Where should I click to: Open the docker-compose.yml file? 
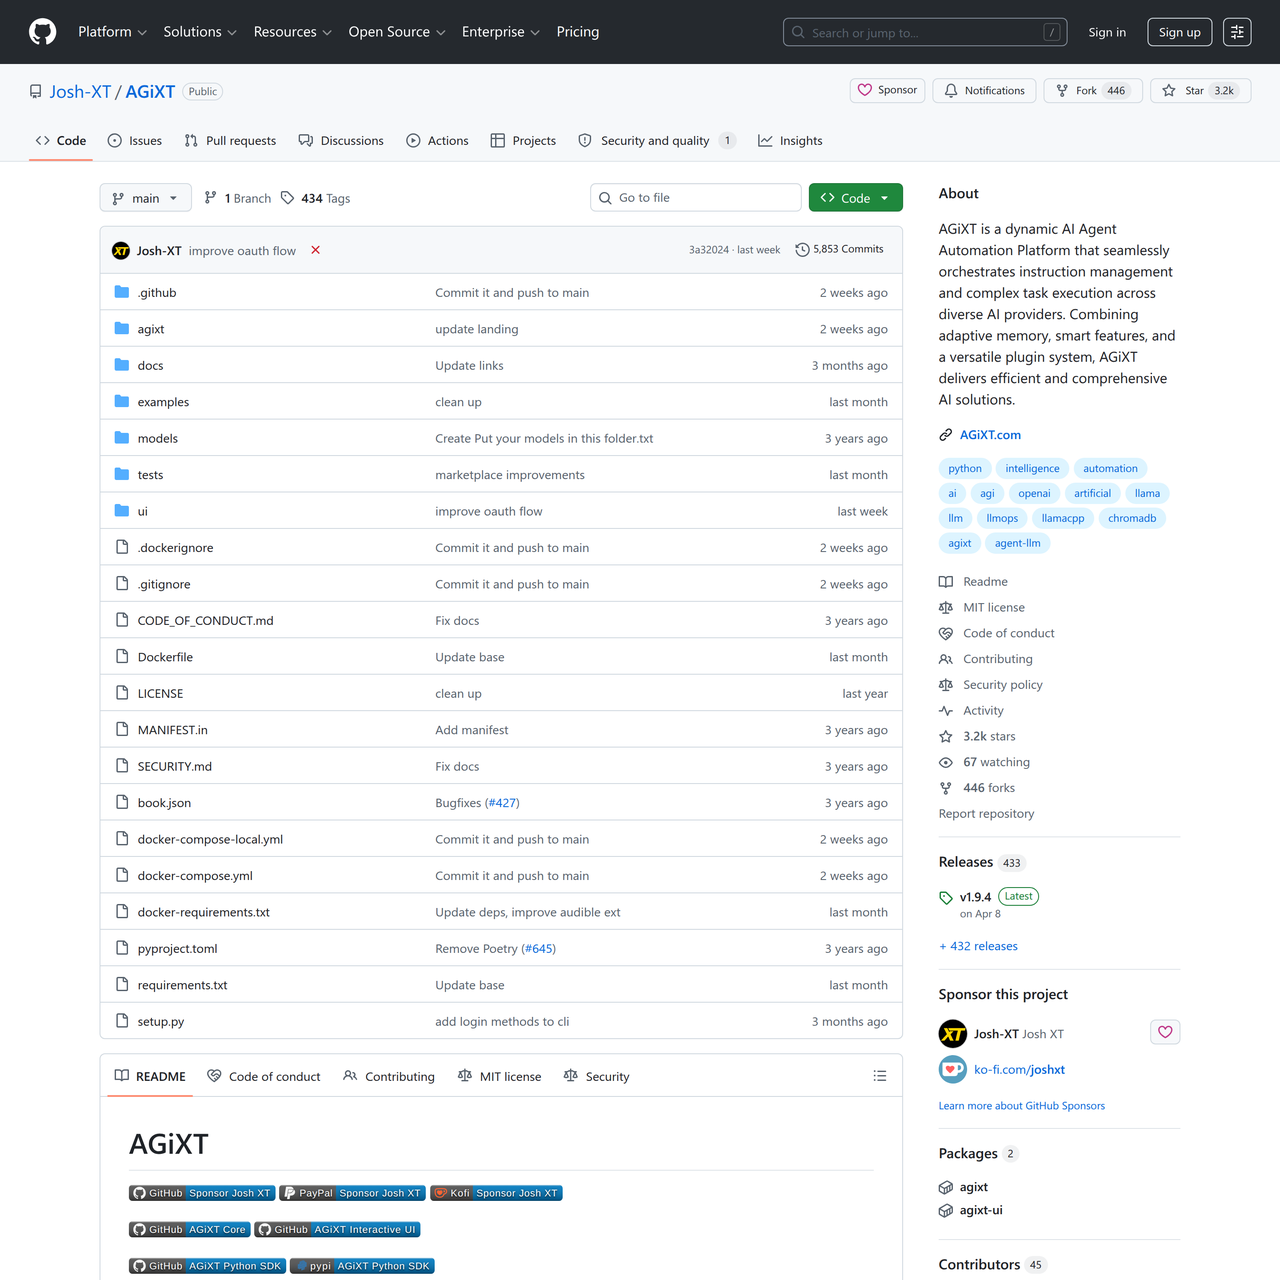195,876
